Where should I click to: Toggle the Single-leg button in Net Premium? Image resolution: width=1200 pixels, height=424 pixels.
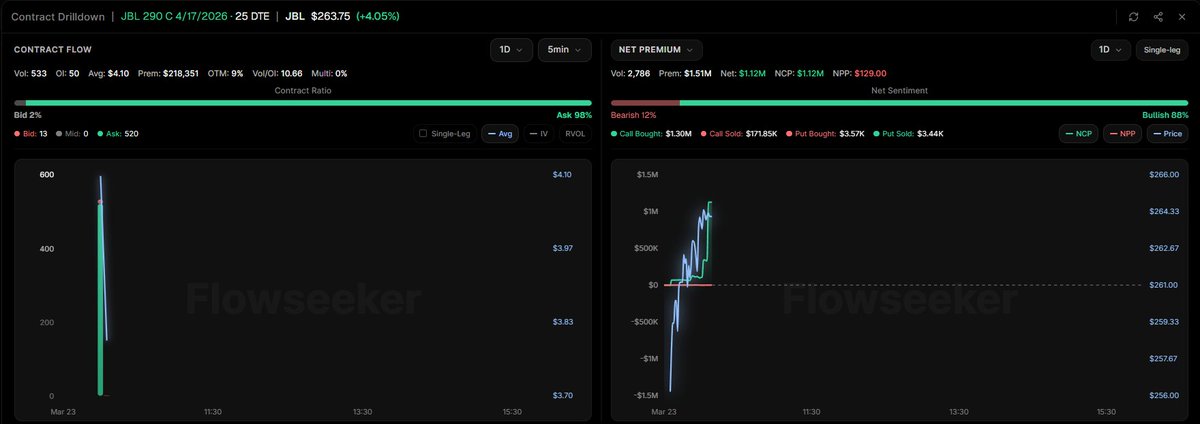point(1162,49)
